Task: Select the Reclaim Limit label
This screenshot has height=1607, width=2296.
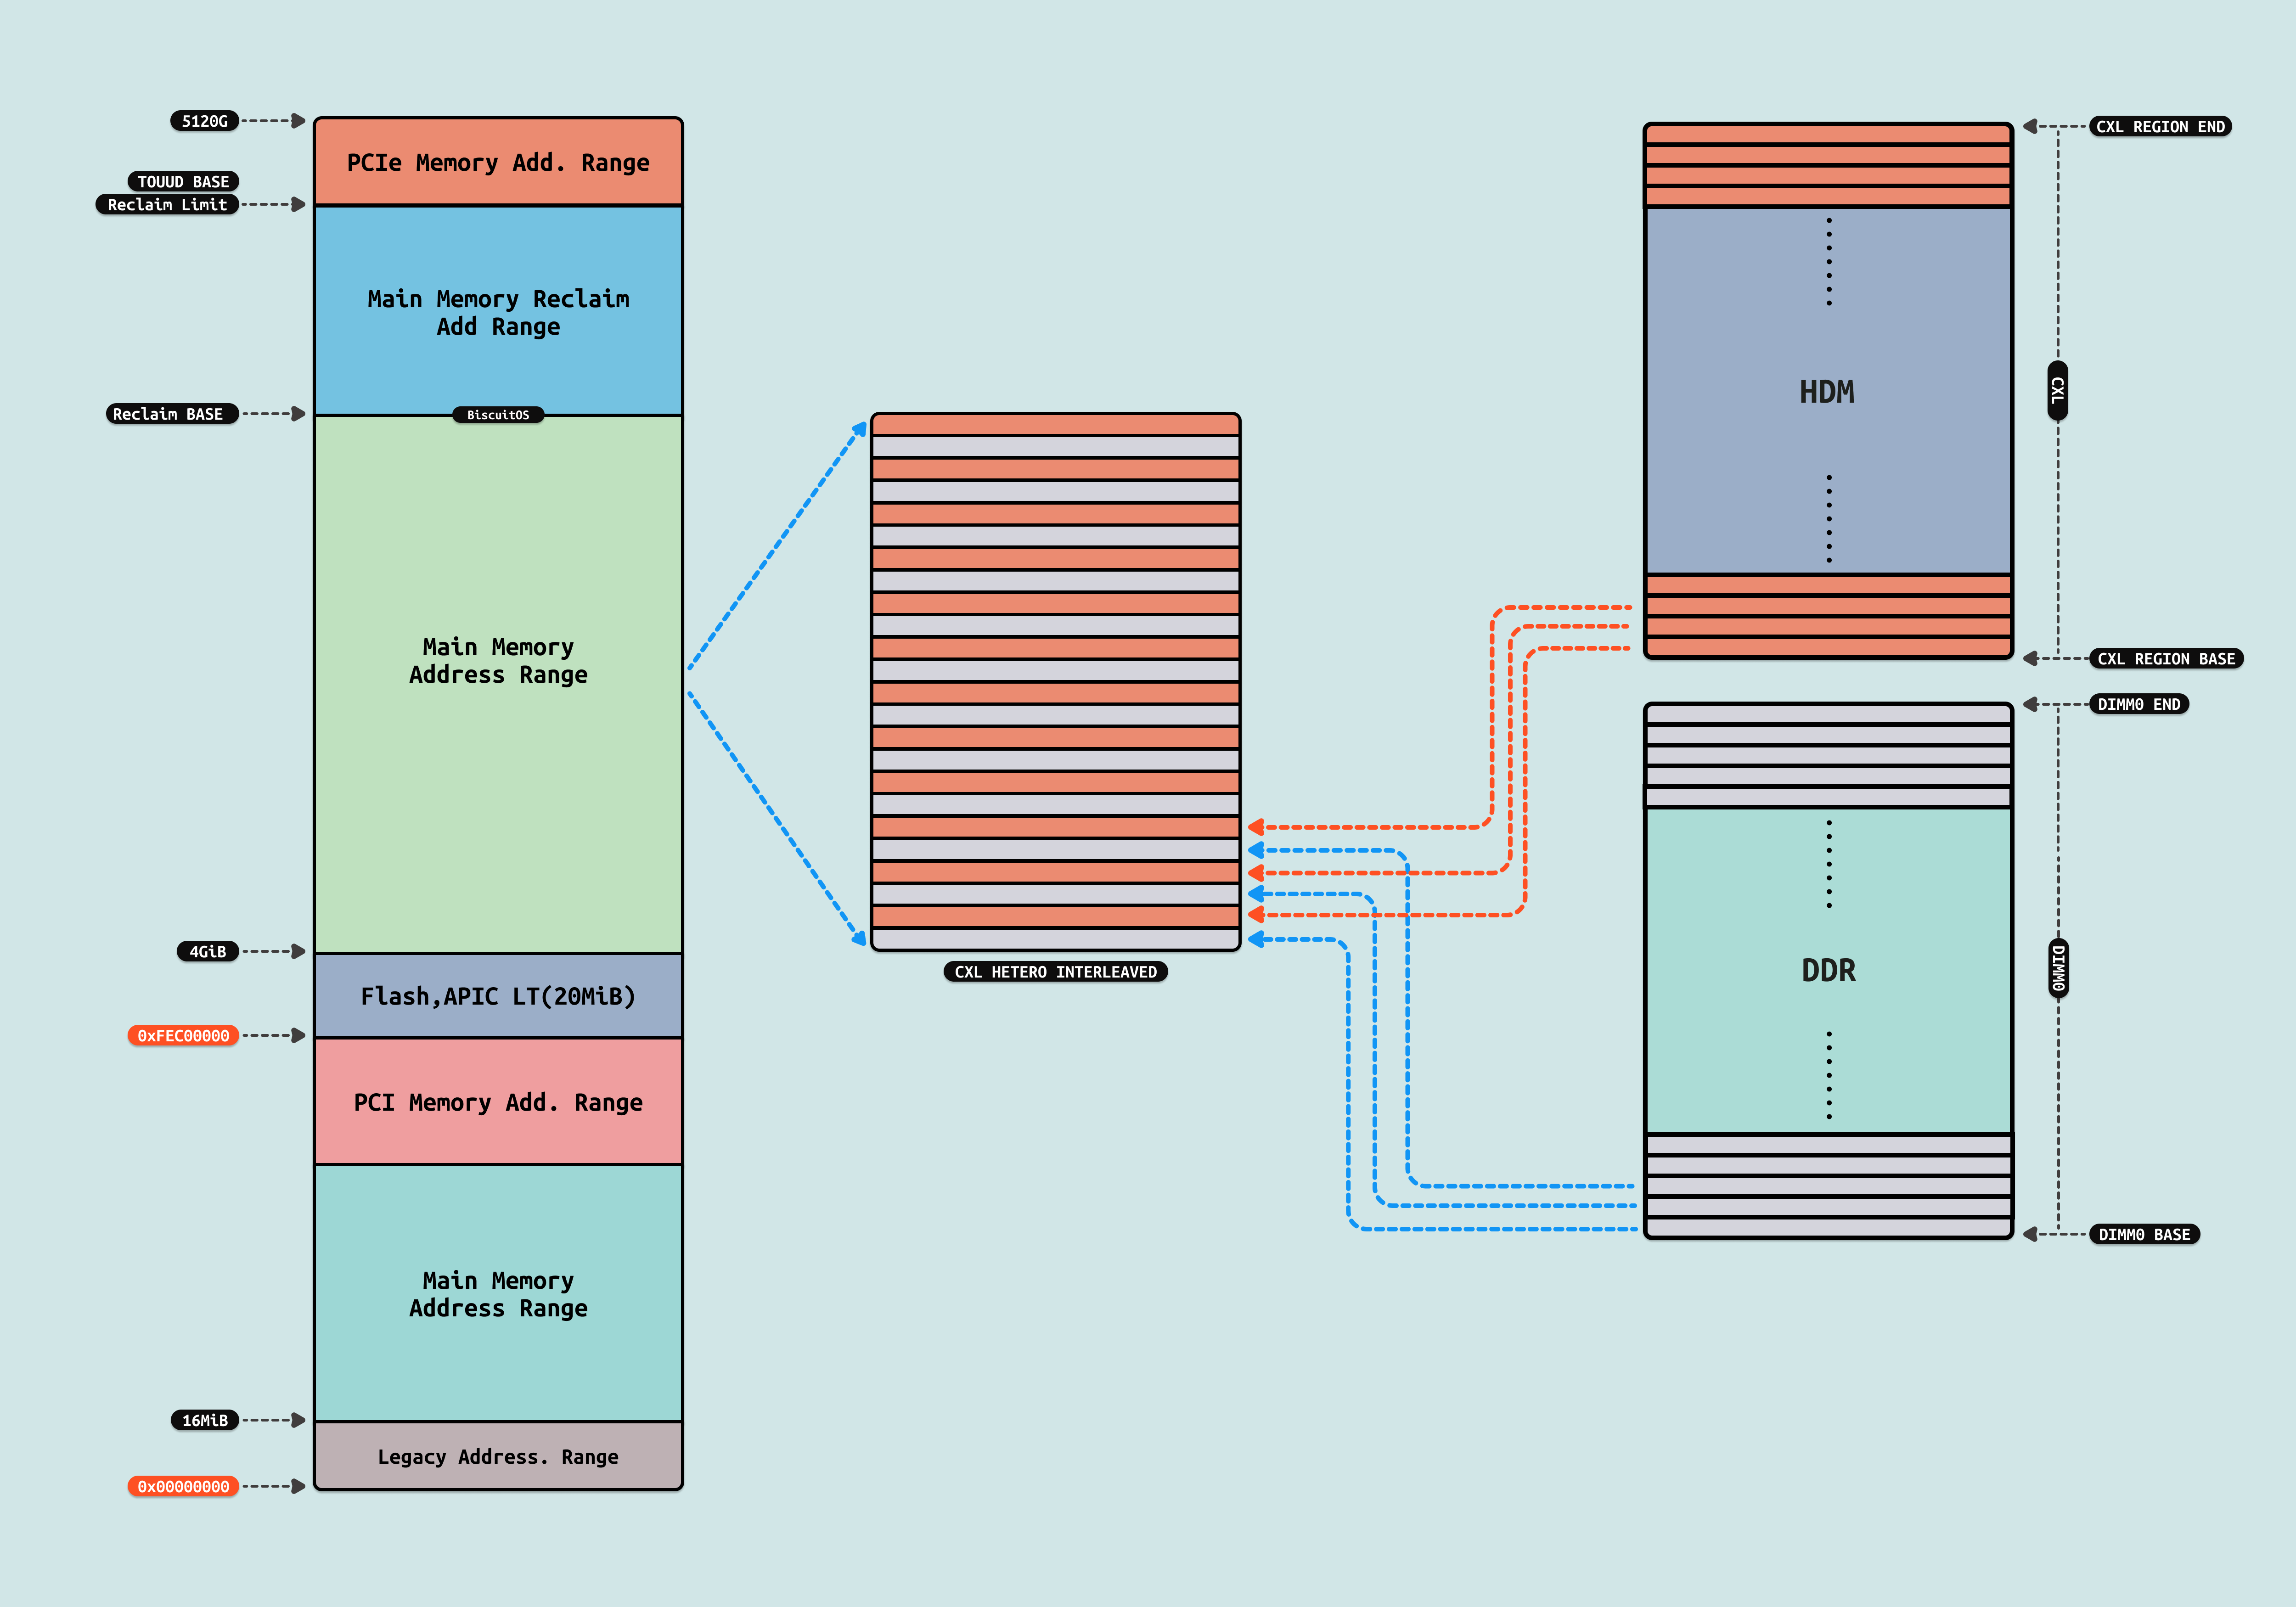Action: pyautogui.click(x=167, y=204)
